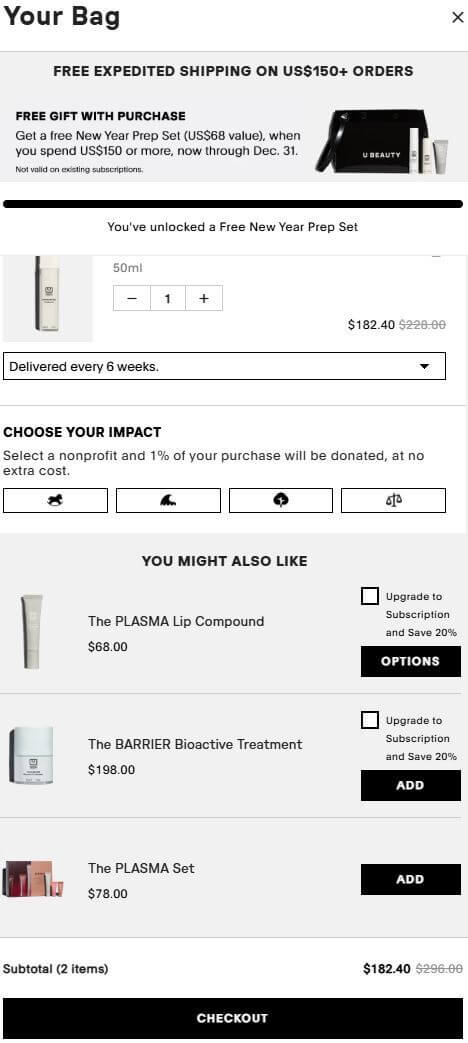
Task: Add The PLASMA Set to bag
Action: tap(411, 879)
